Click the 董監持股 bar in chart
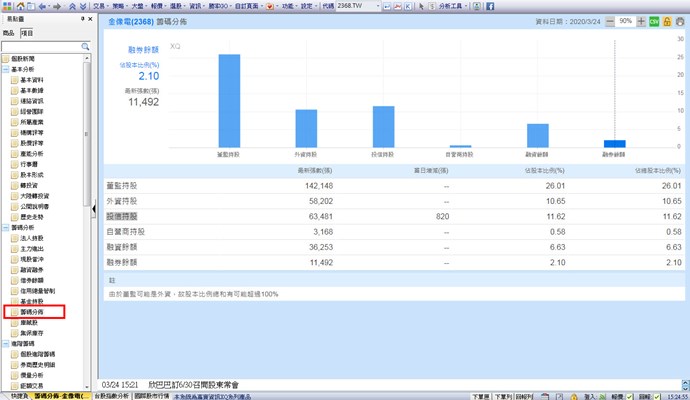 pyautogui.click(x=229, y=100)
